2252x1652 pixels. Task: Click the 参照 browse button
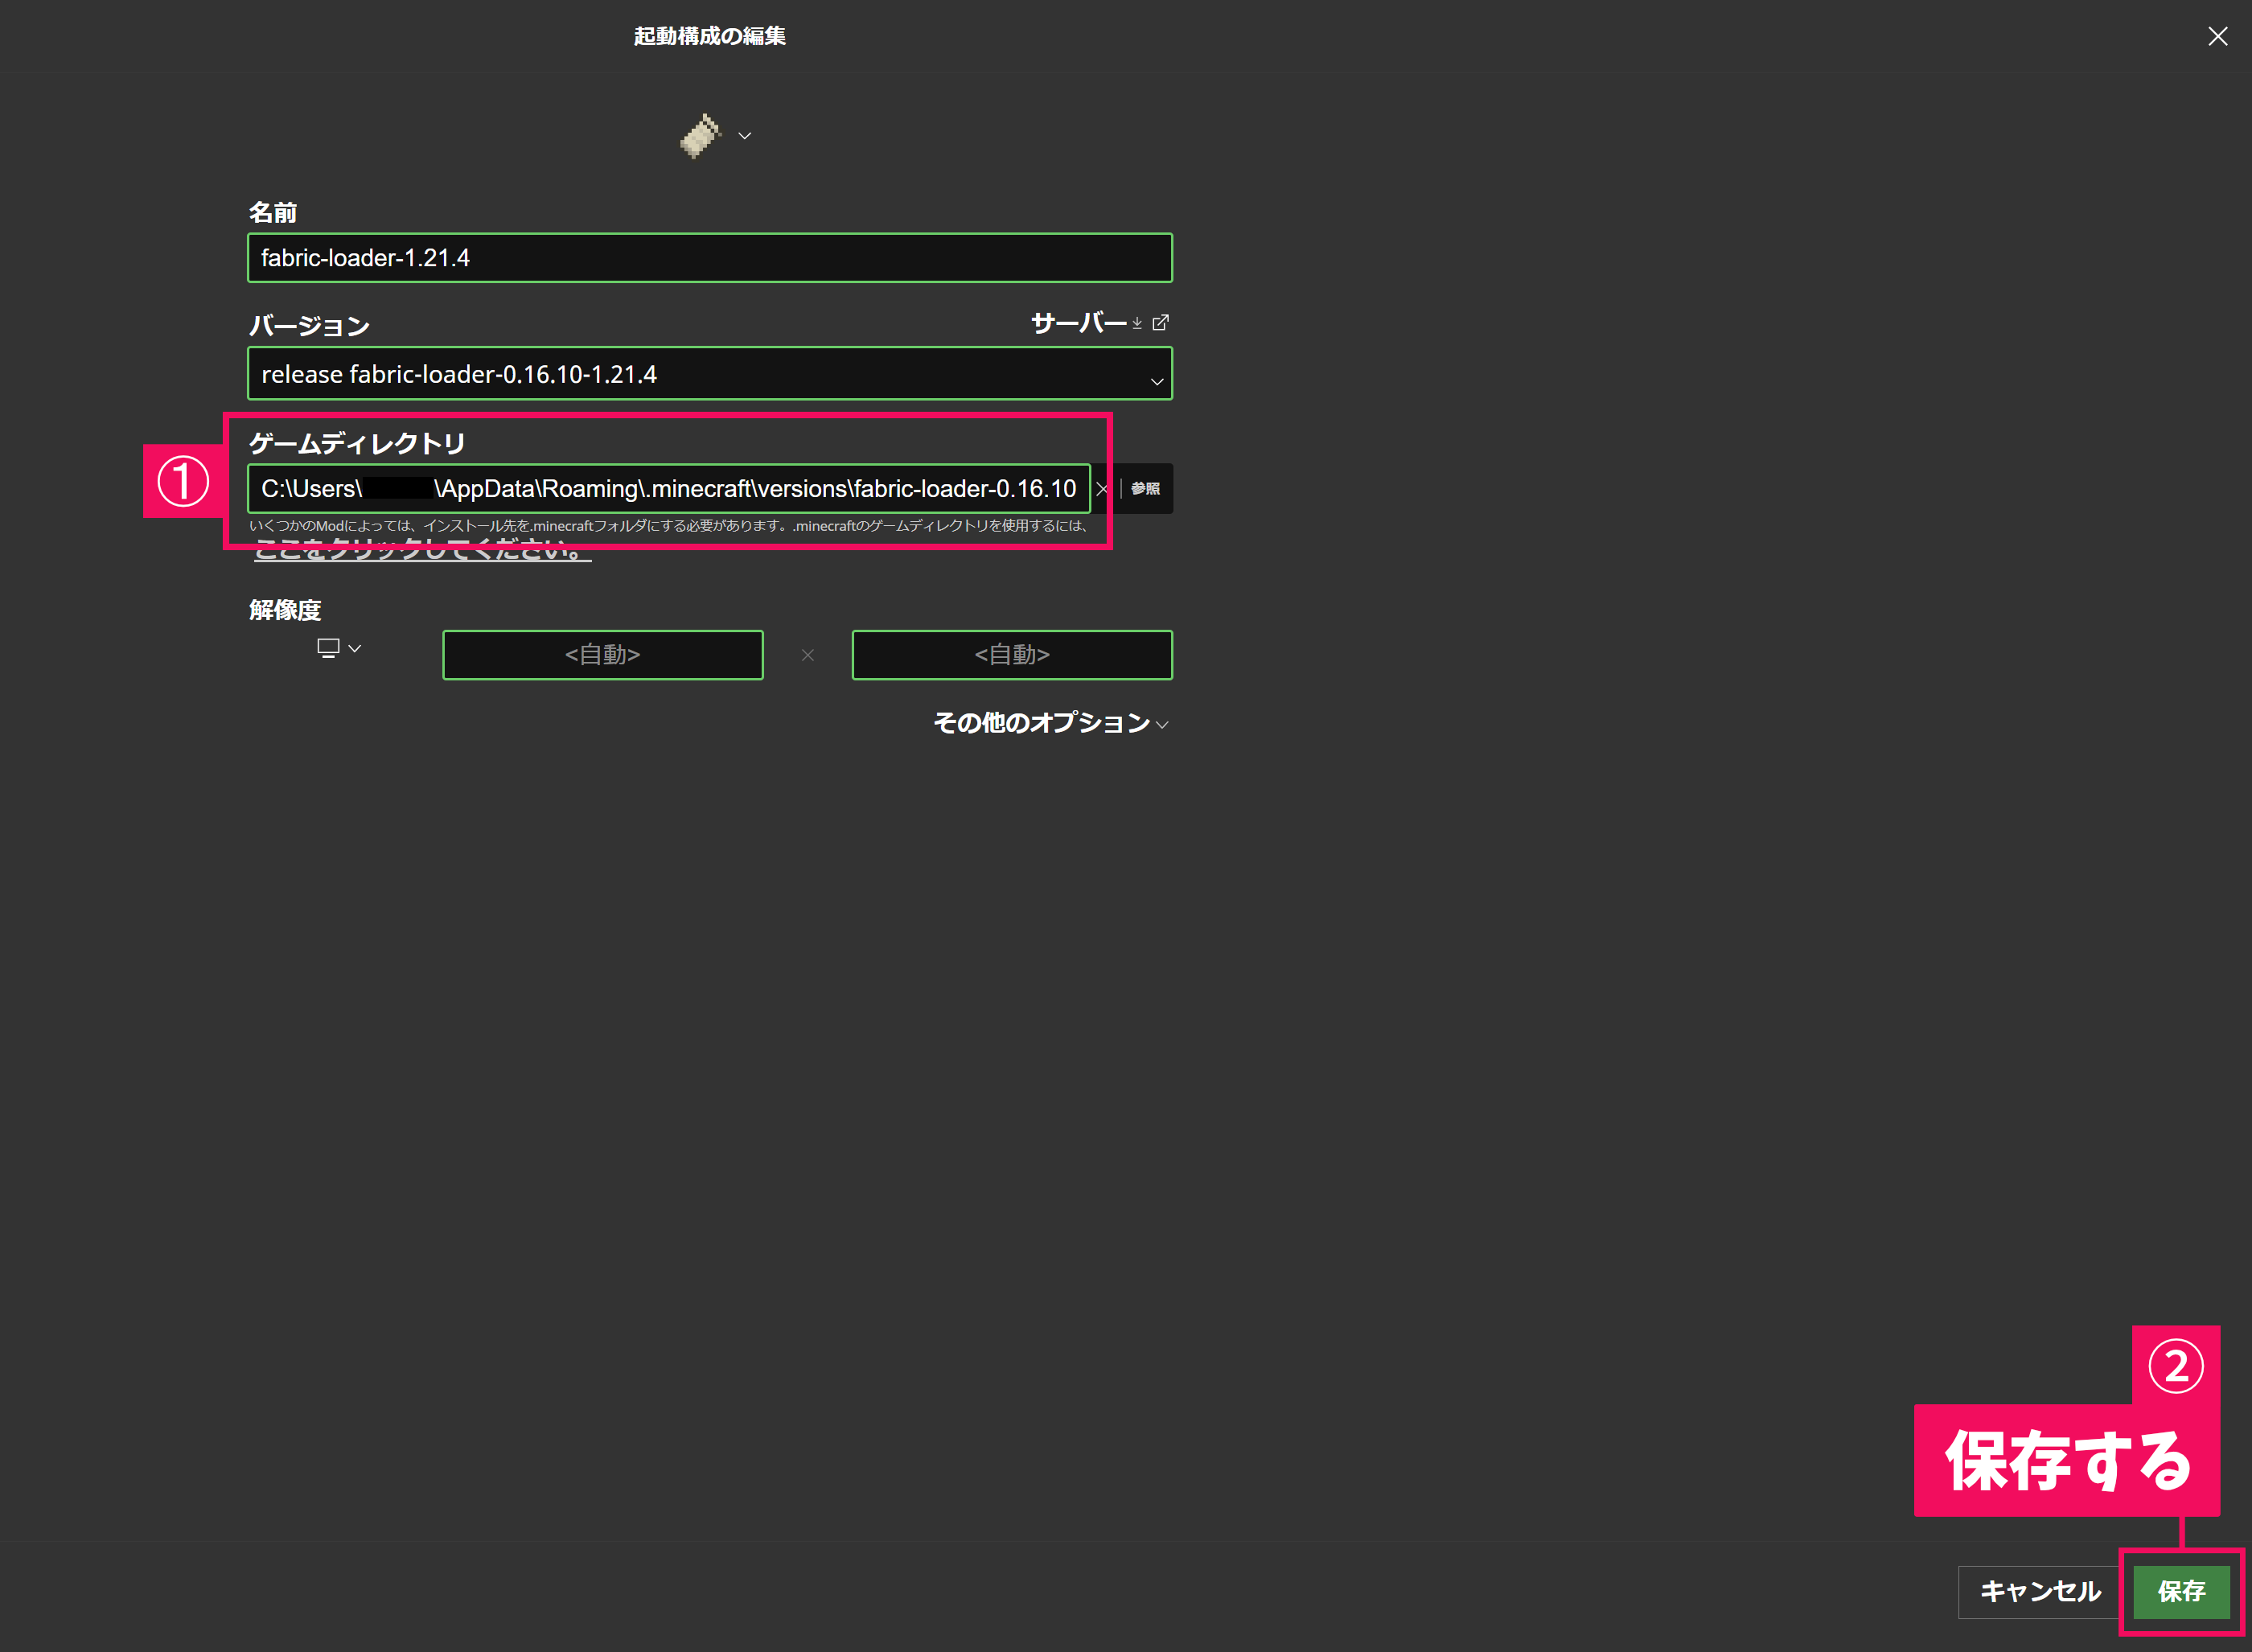tap(1146, 489)
